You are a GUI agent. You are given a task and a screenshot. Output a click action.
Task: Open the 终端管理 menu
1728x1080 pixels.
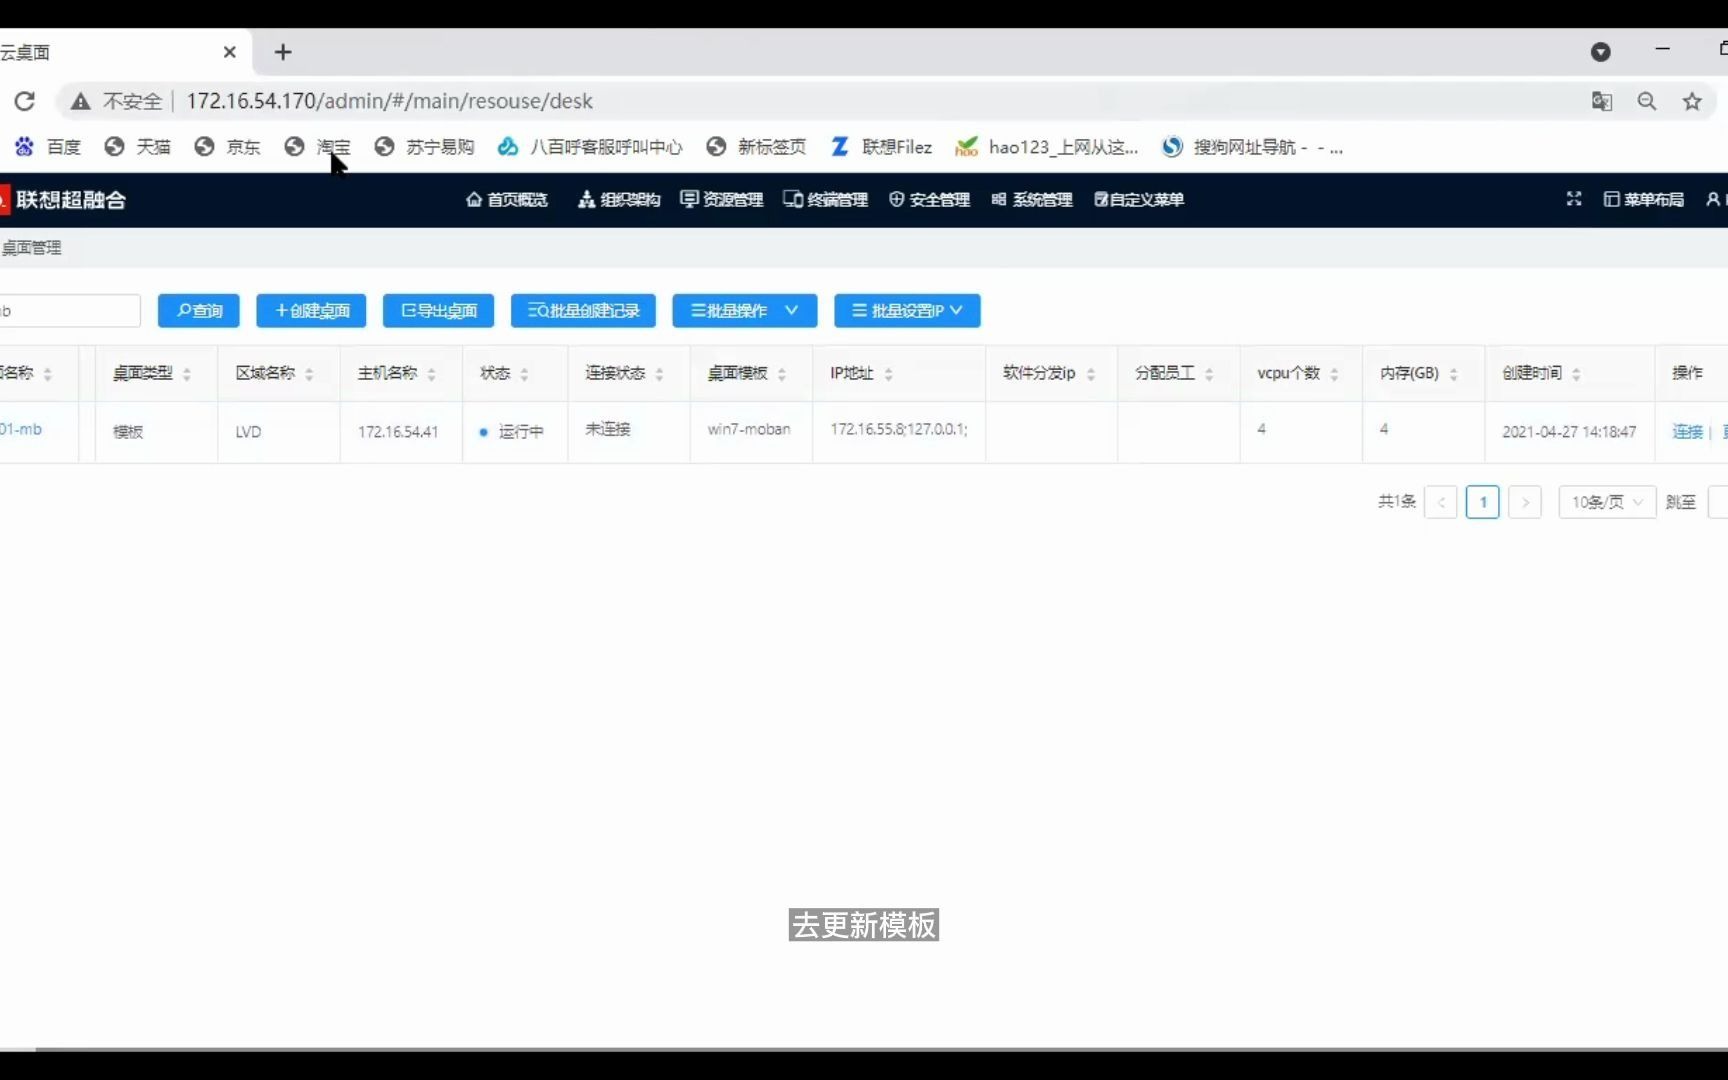tap(825, 199)
